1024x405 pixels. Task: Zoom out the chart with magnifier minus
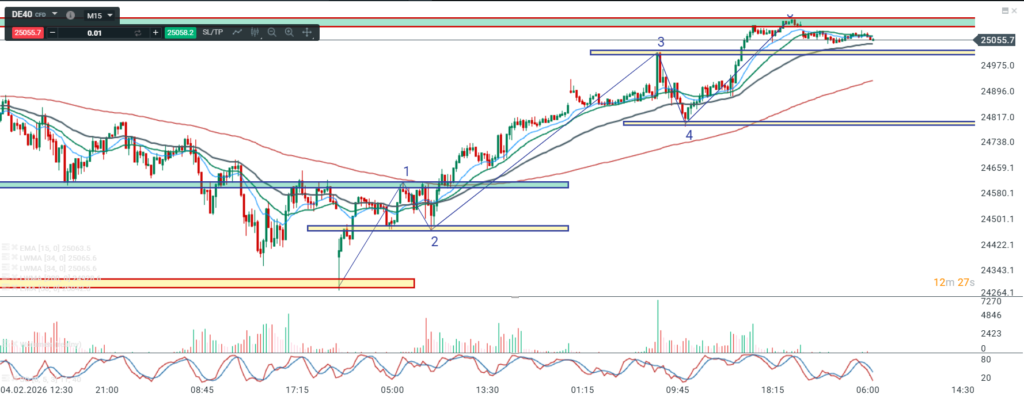point(272,33)
